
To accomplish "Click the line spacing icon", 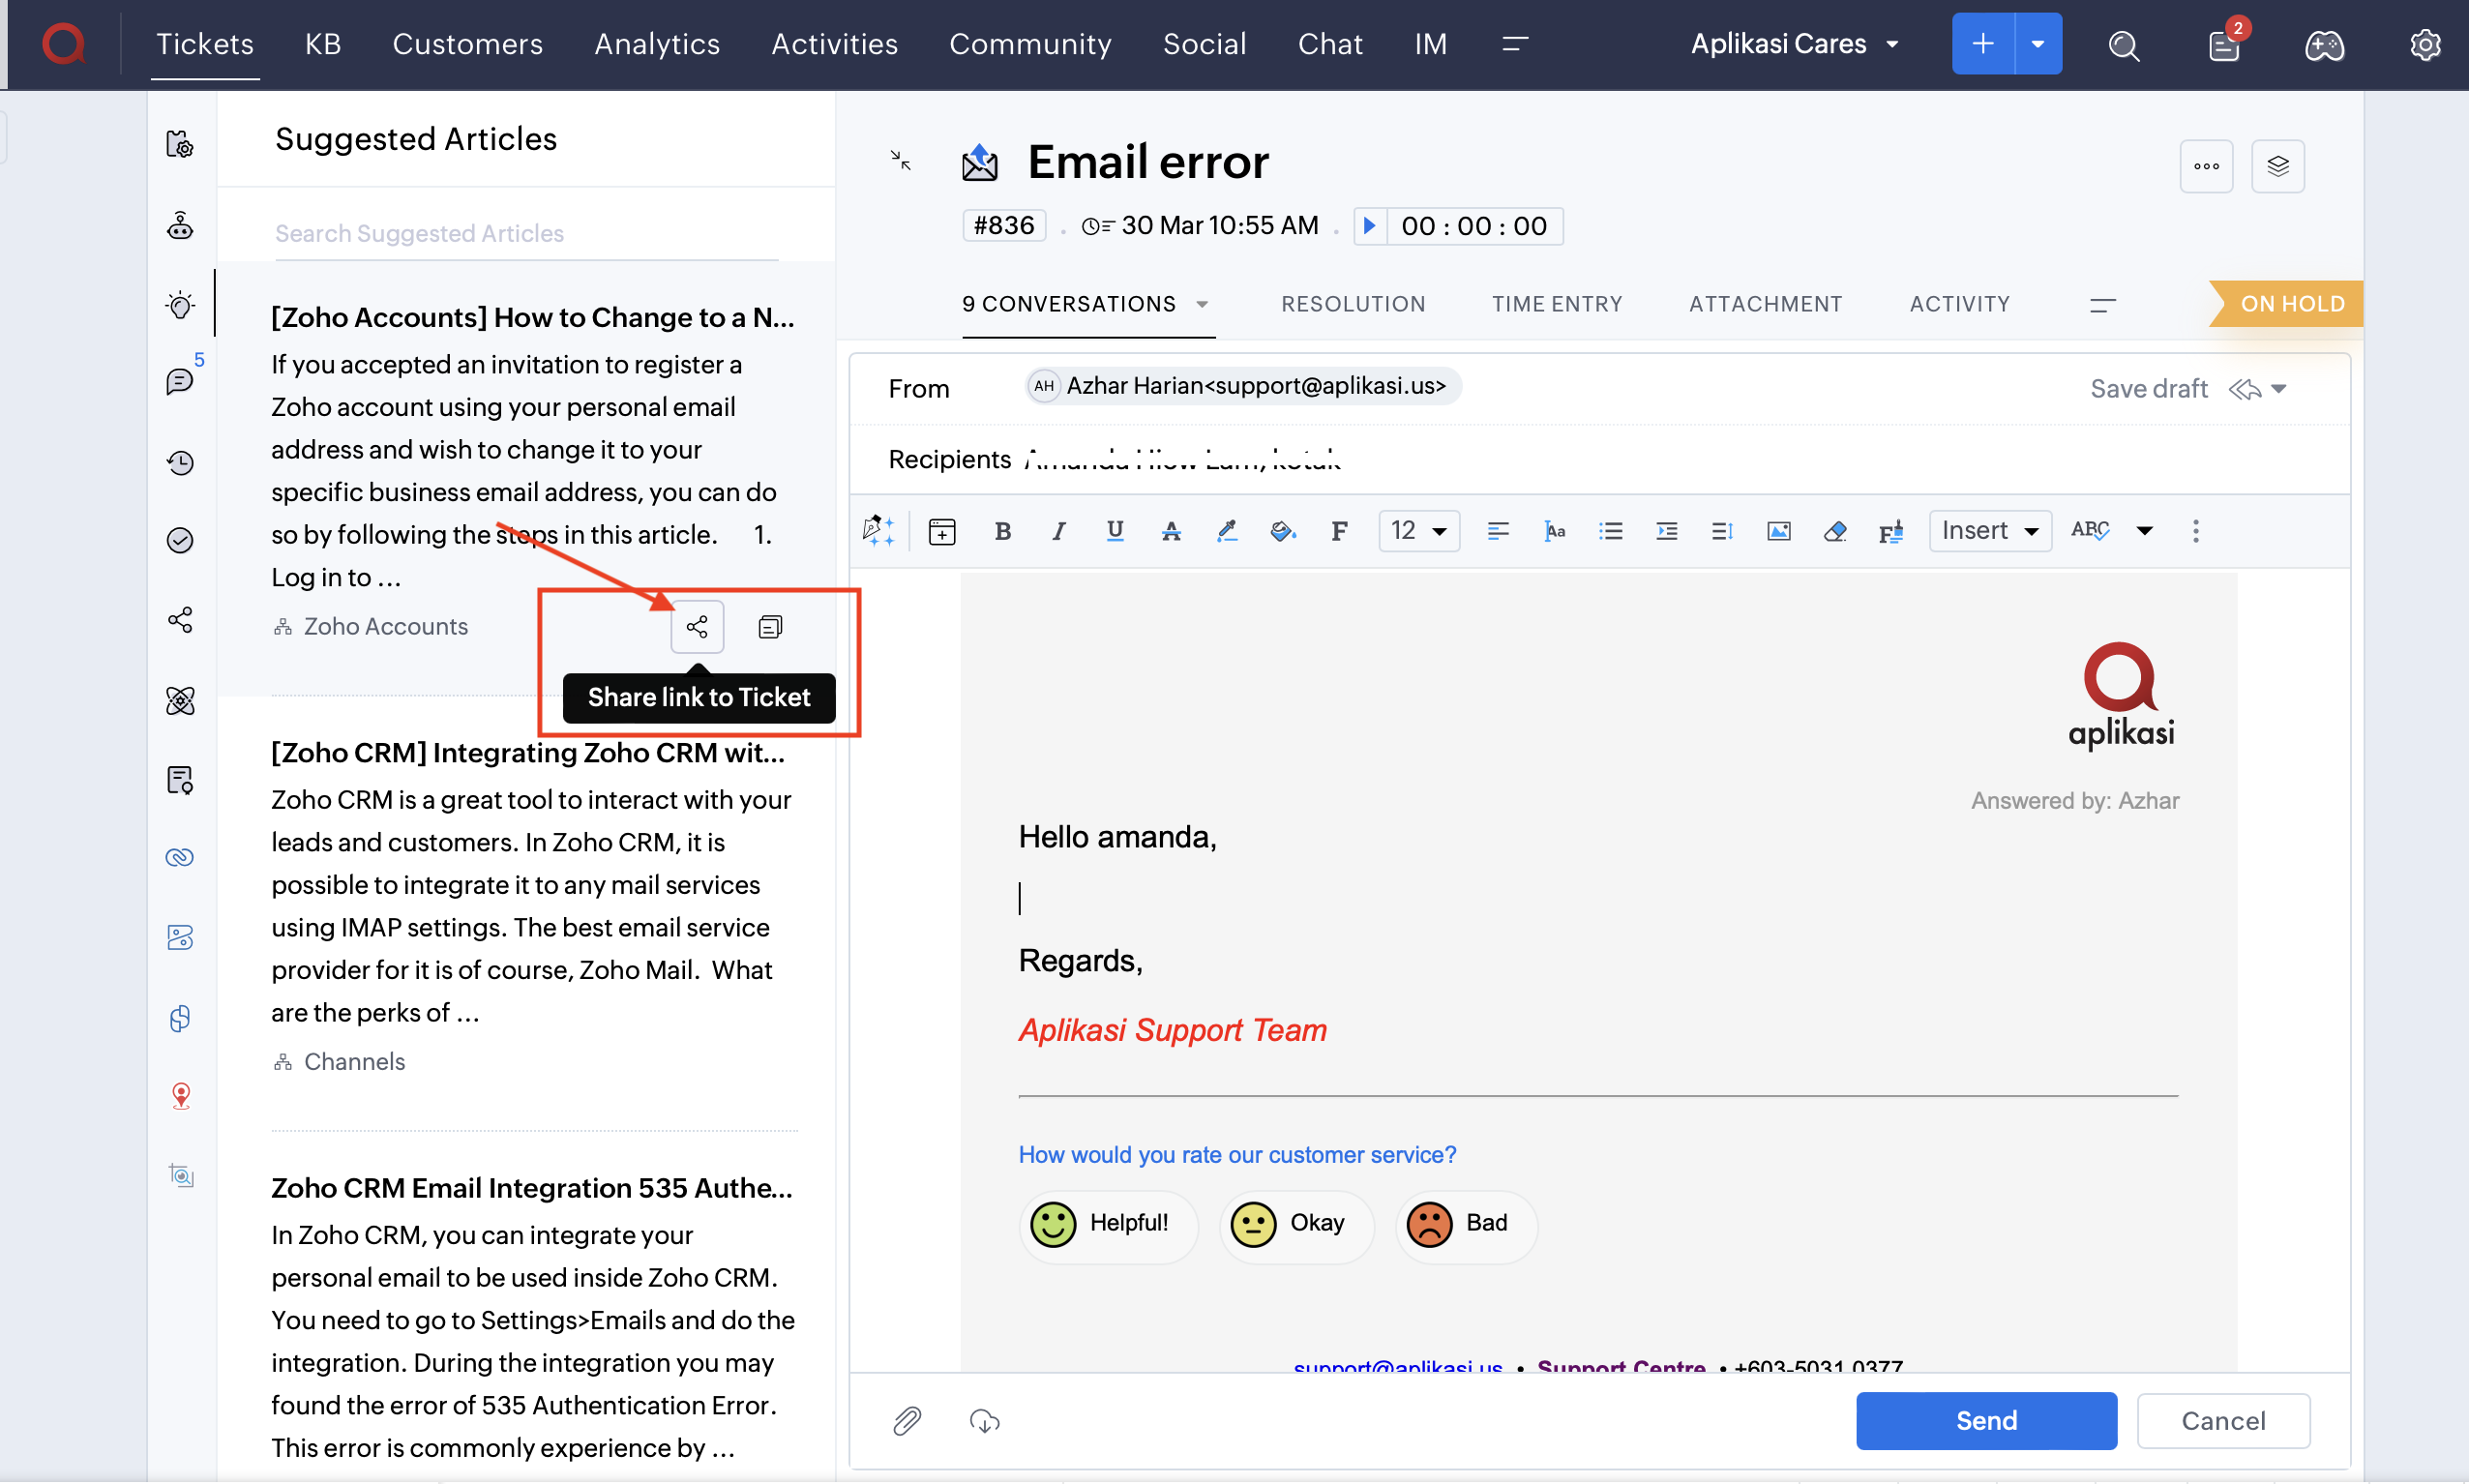I will (x=1722, y=531).
